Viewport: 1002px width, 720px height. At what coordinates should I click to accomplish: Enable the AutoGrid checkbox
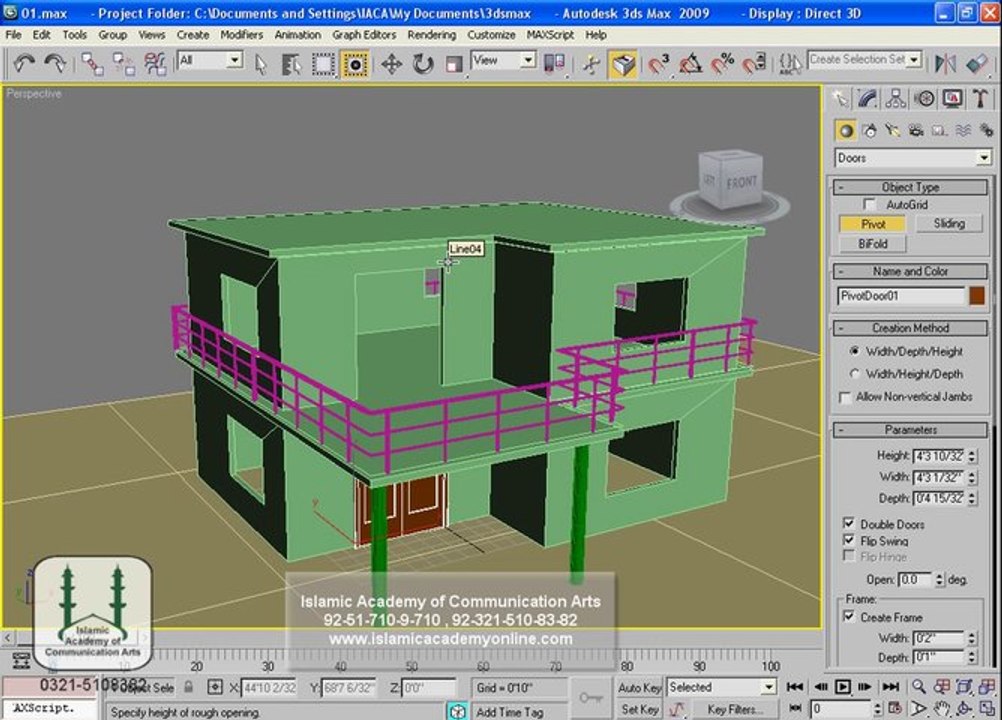(x=869, y=204)
